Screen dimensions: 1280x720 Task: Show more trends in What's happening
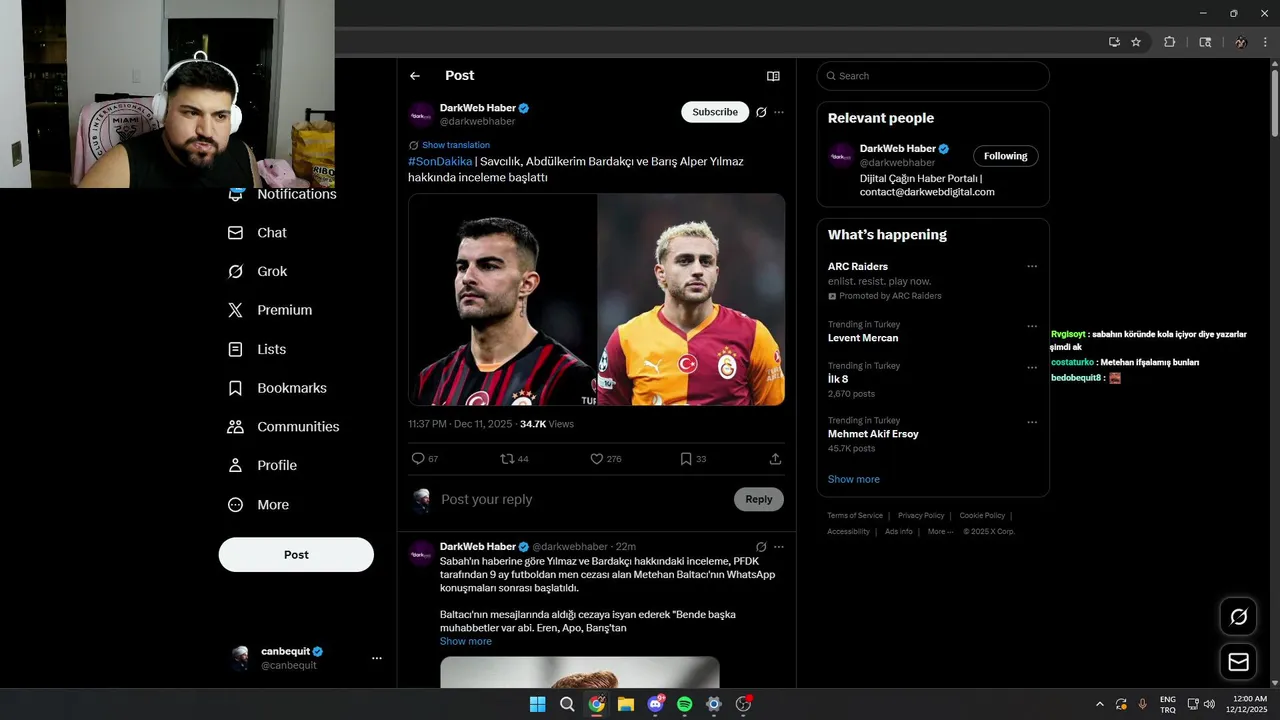[854, 479]
